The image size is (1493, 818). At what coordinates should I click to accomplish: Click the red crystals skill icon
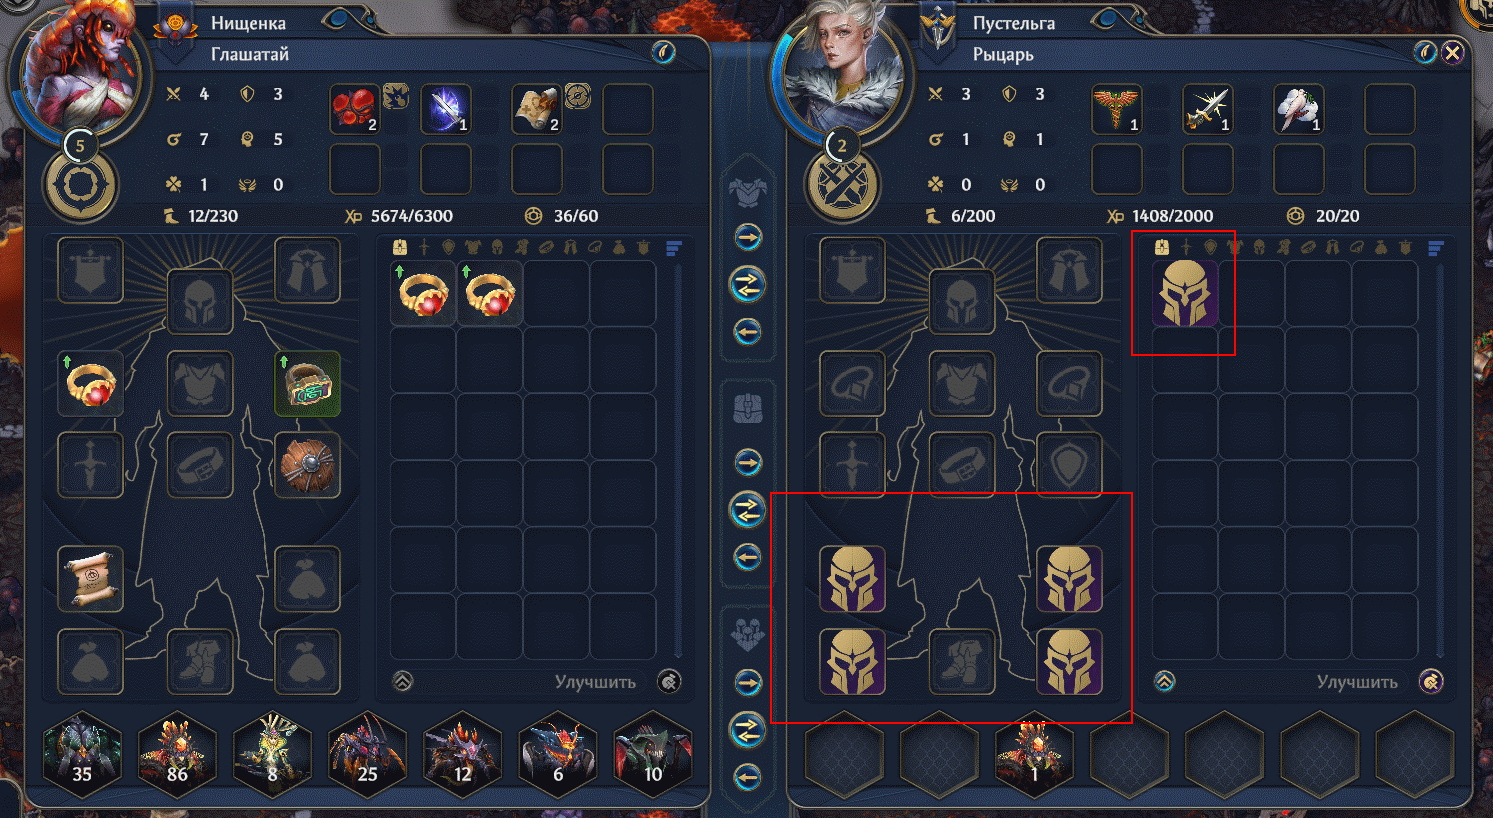coord(355,109)
